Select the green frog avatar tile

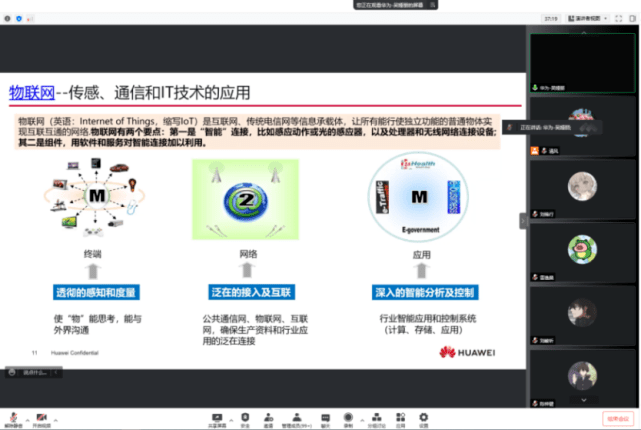pyautogui.click(x=583, y=253)
